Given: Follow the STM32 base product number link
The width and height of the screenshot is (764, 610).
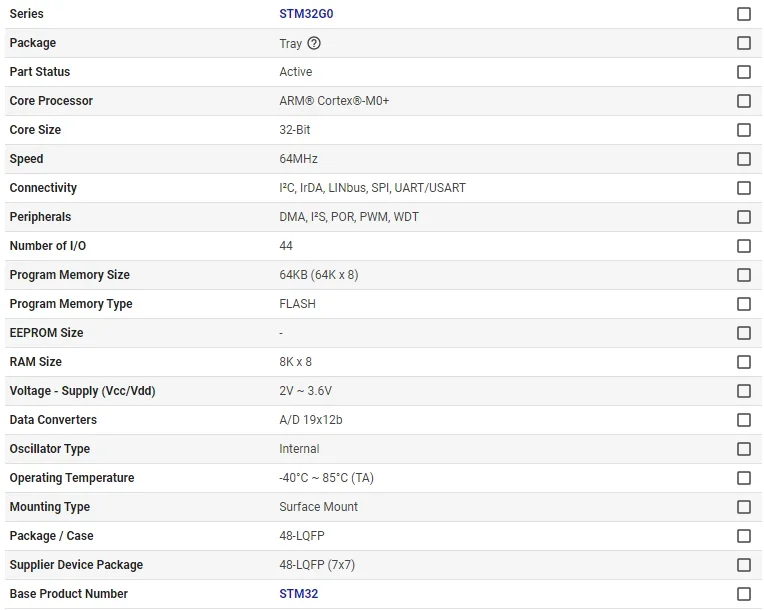Looking at the screenshot, I should coord(298,593).
